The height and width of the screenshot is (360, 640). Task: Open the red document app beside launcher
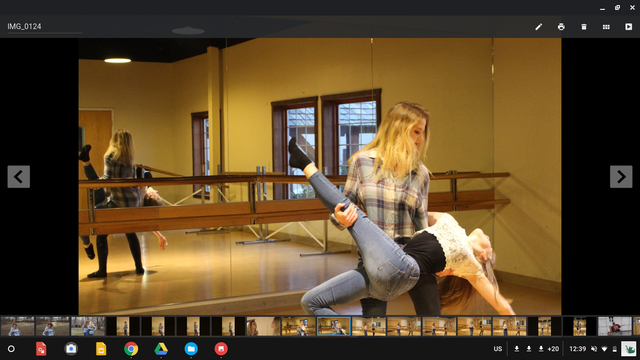click(x=41, y=349)
